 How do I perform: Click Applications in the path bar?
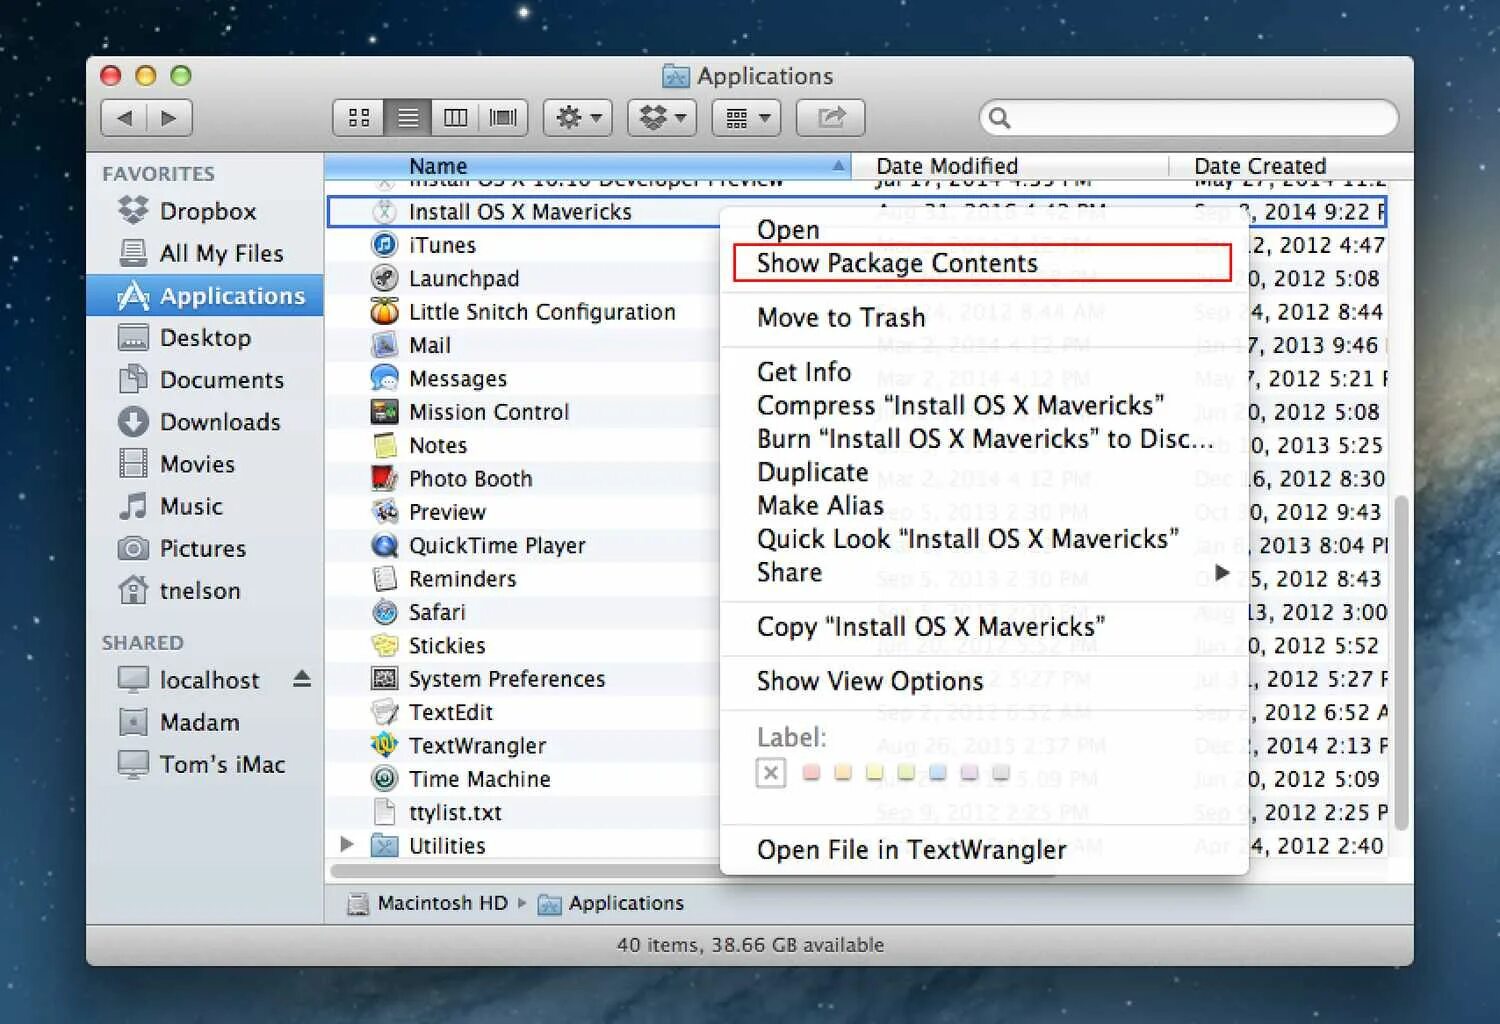click(x=611, y=903)
